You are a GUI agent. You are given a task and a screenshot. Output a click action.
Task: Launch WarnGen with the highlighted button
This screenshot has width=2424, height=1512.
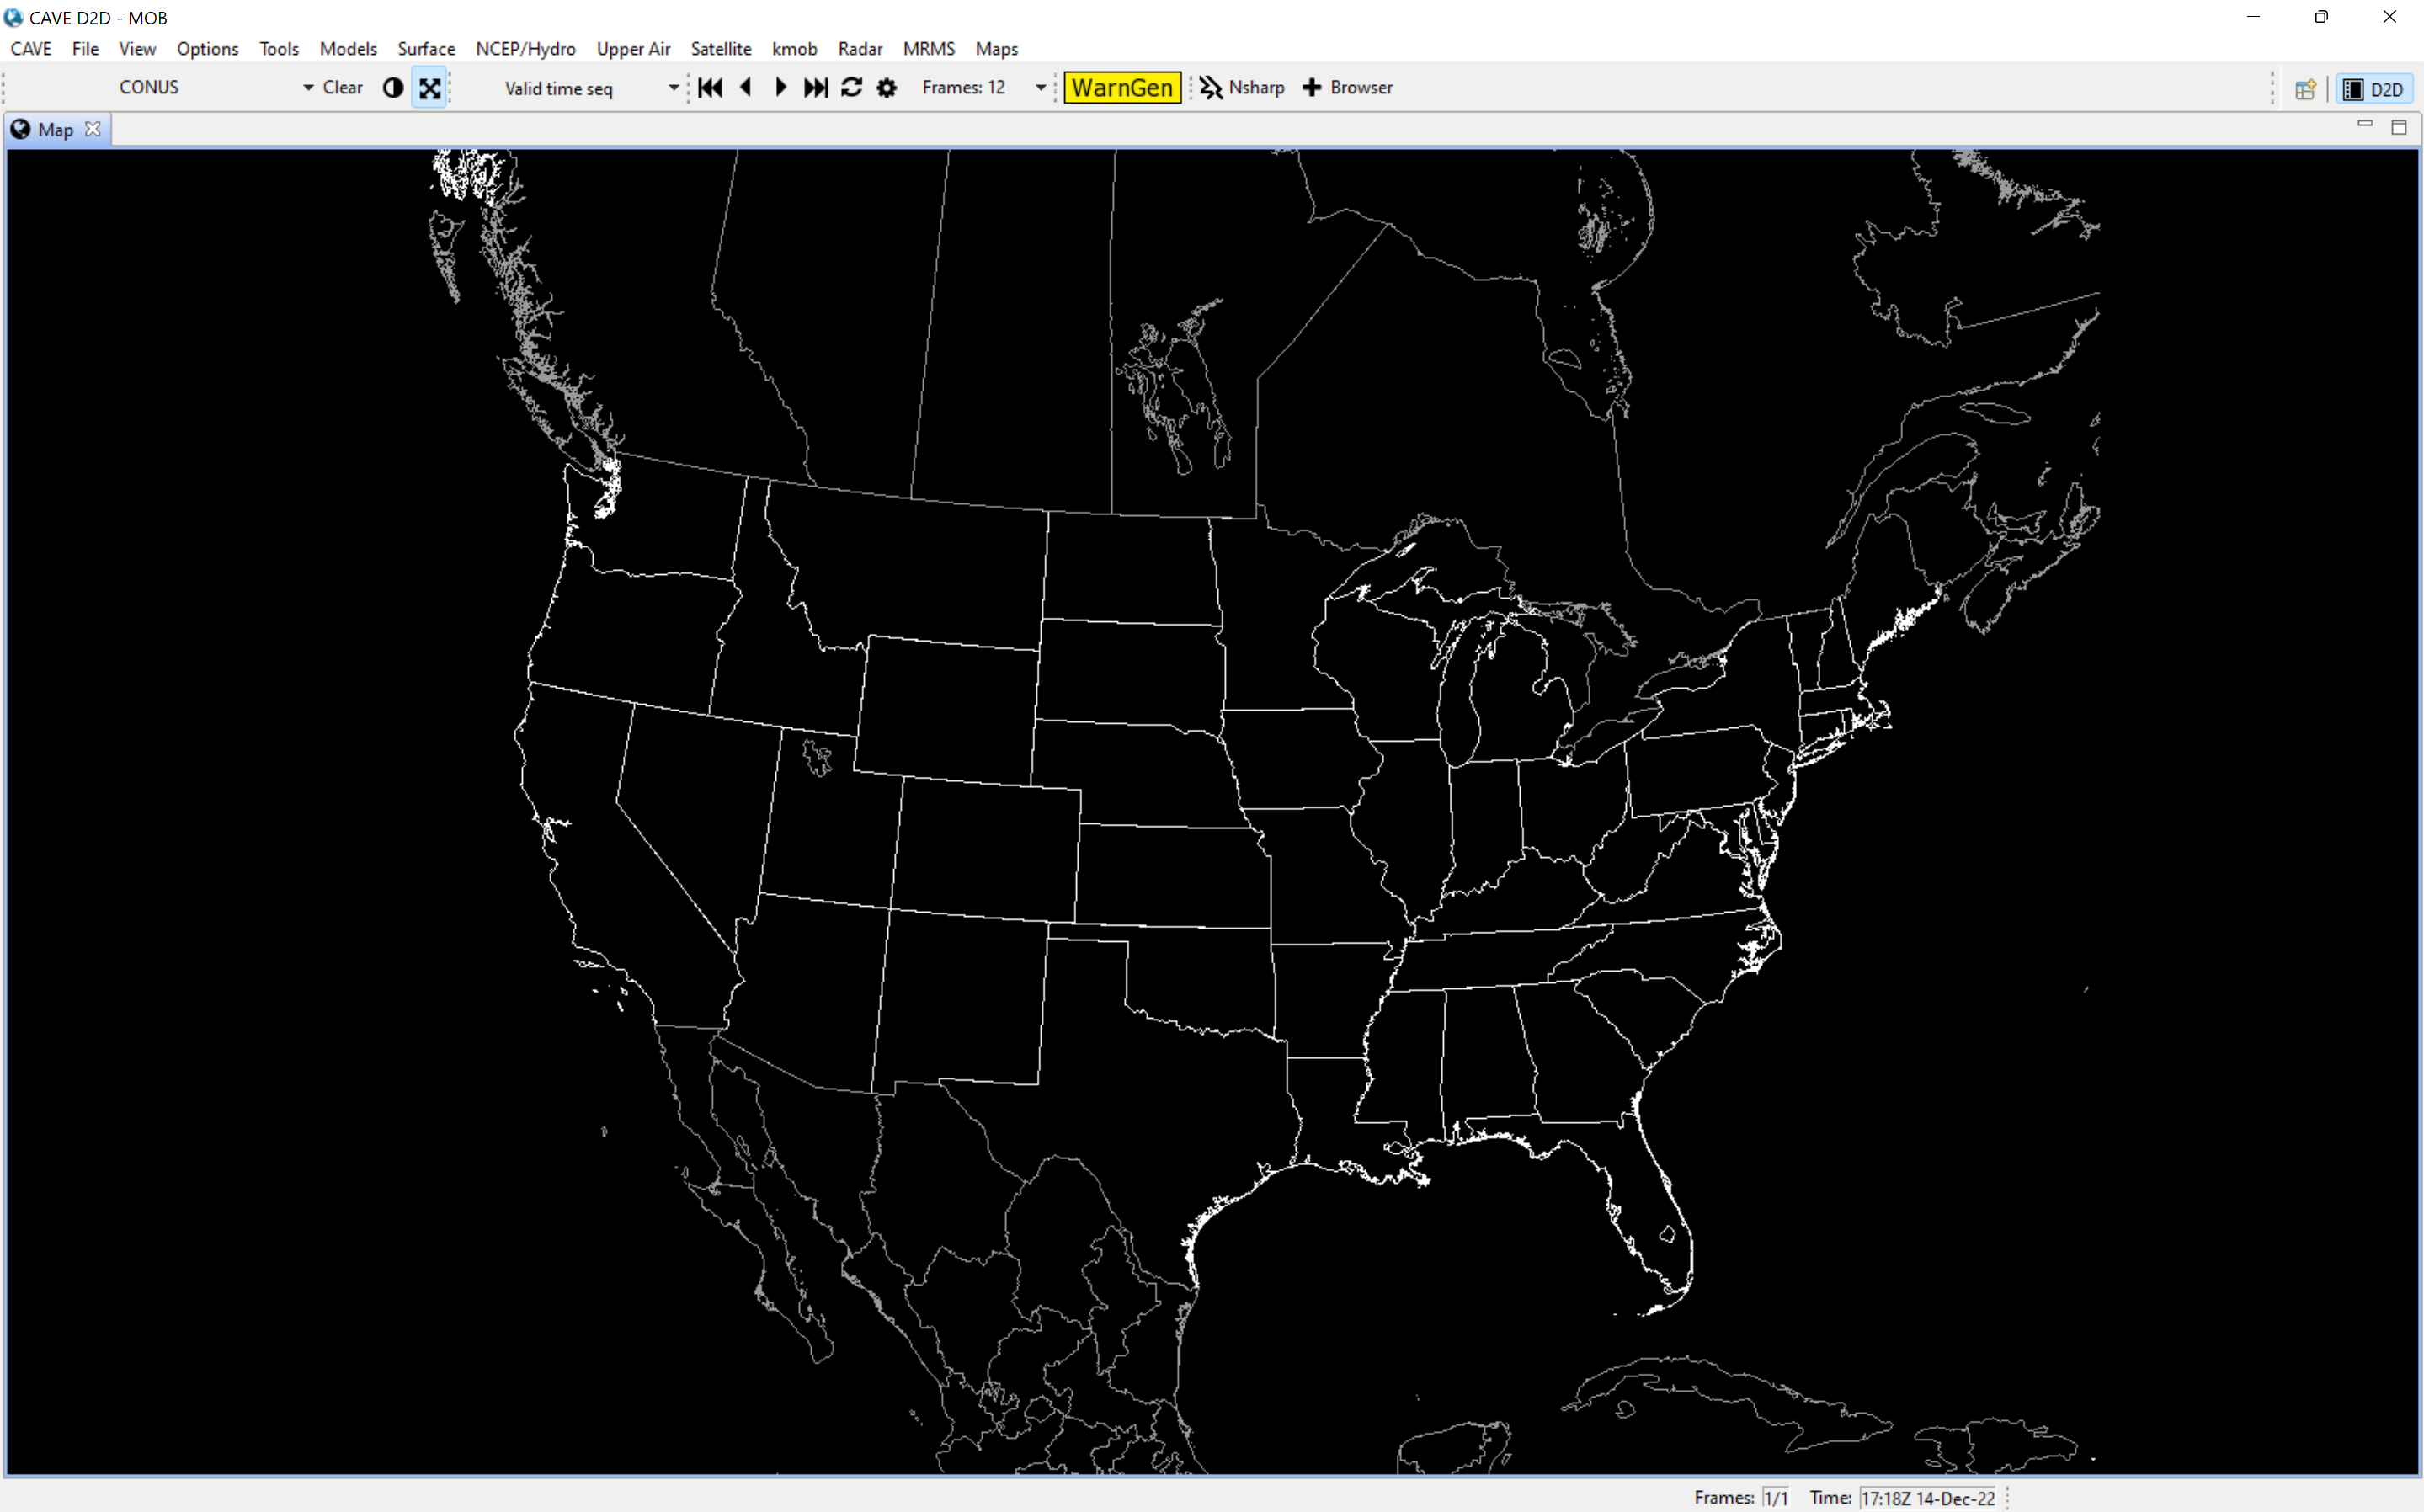pyautogui.click(x=1122, y=87)
